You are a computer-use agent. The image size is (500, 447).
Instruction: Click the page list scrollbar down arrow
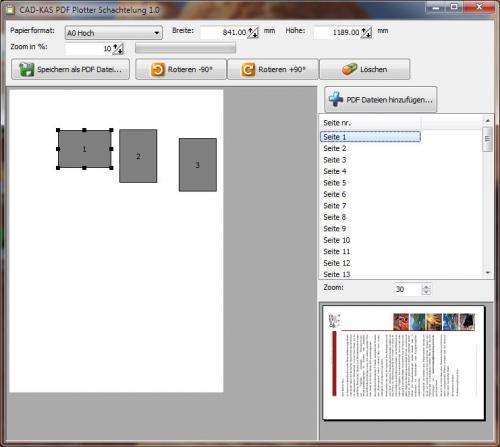488,273
